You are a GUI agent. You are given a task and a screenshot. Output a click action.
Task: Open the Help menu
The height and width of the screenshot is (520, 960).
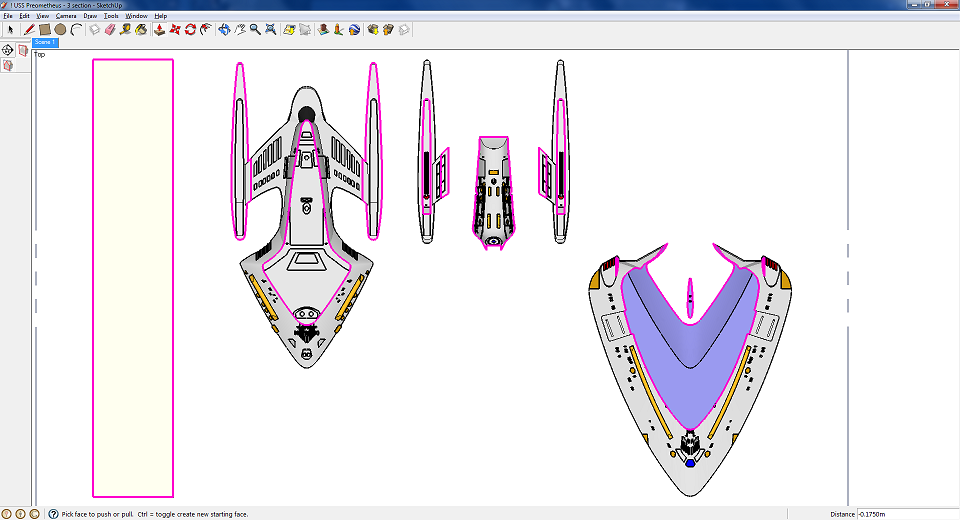[x=160, y=16]
